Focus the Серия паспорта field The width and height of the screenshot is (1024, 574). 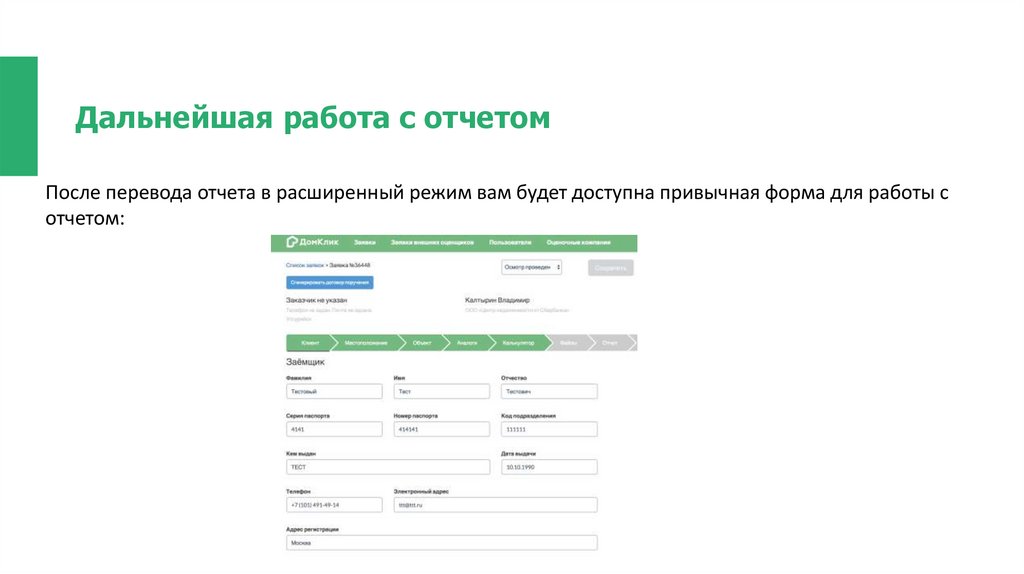point(334,429)
